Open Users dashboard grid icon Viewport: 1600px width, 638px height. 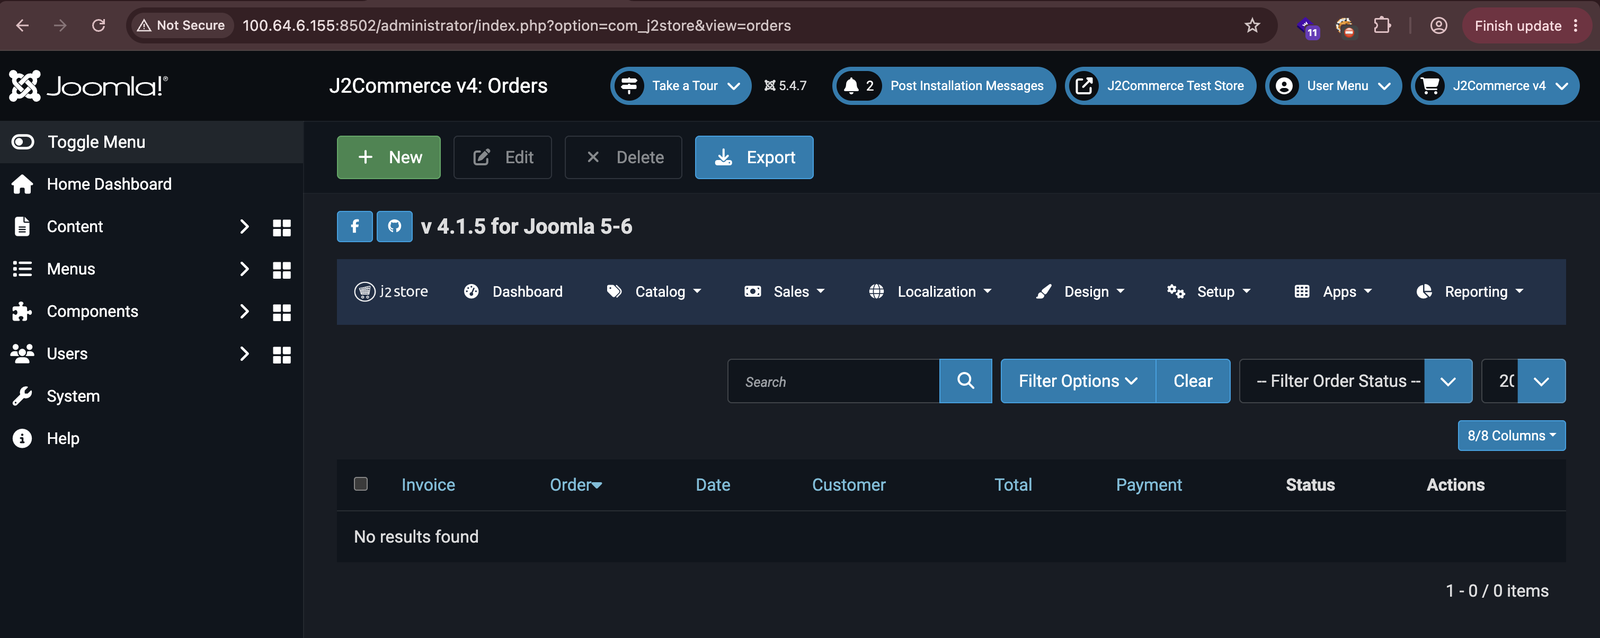[x=282, y=355]
